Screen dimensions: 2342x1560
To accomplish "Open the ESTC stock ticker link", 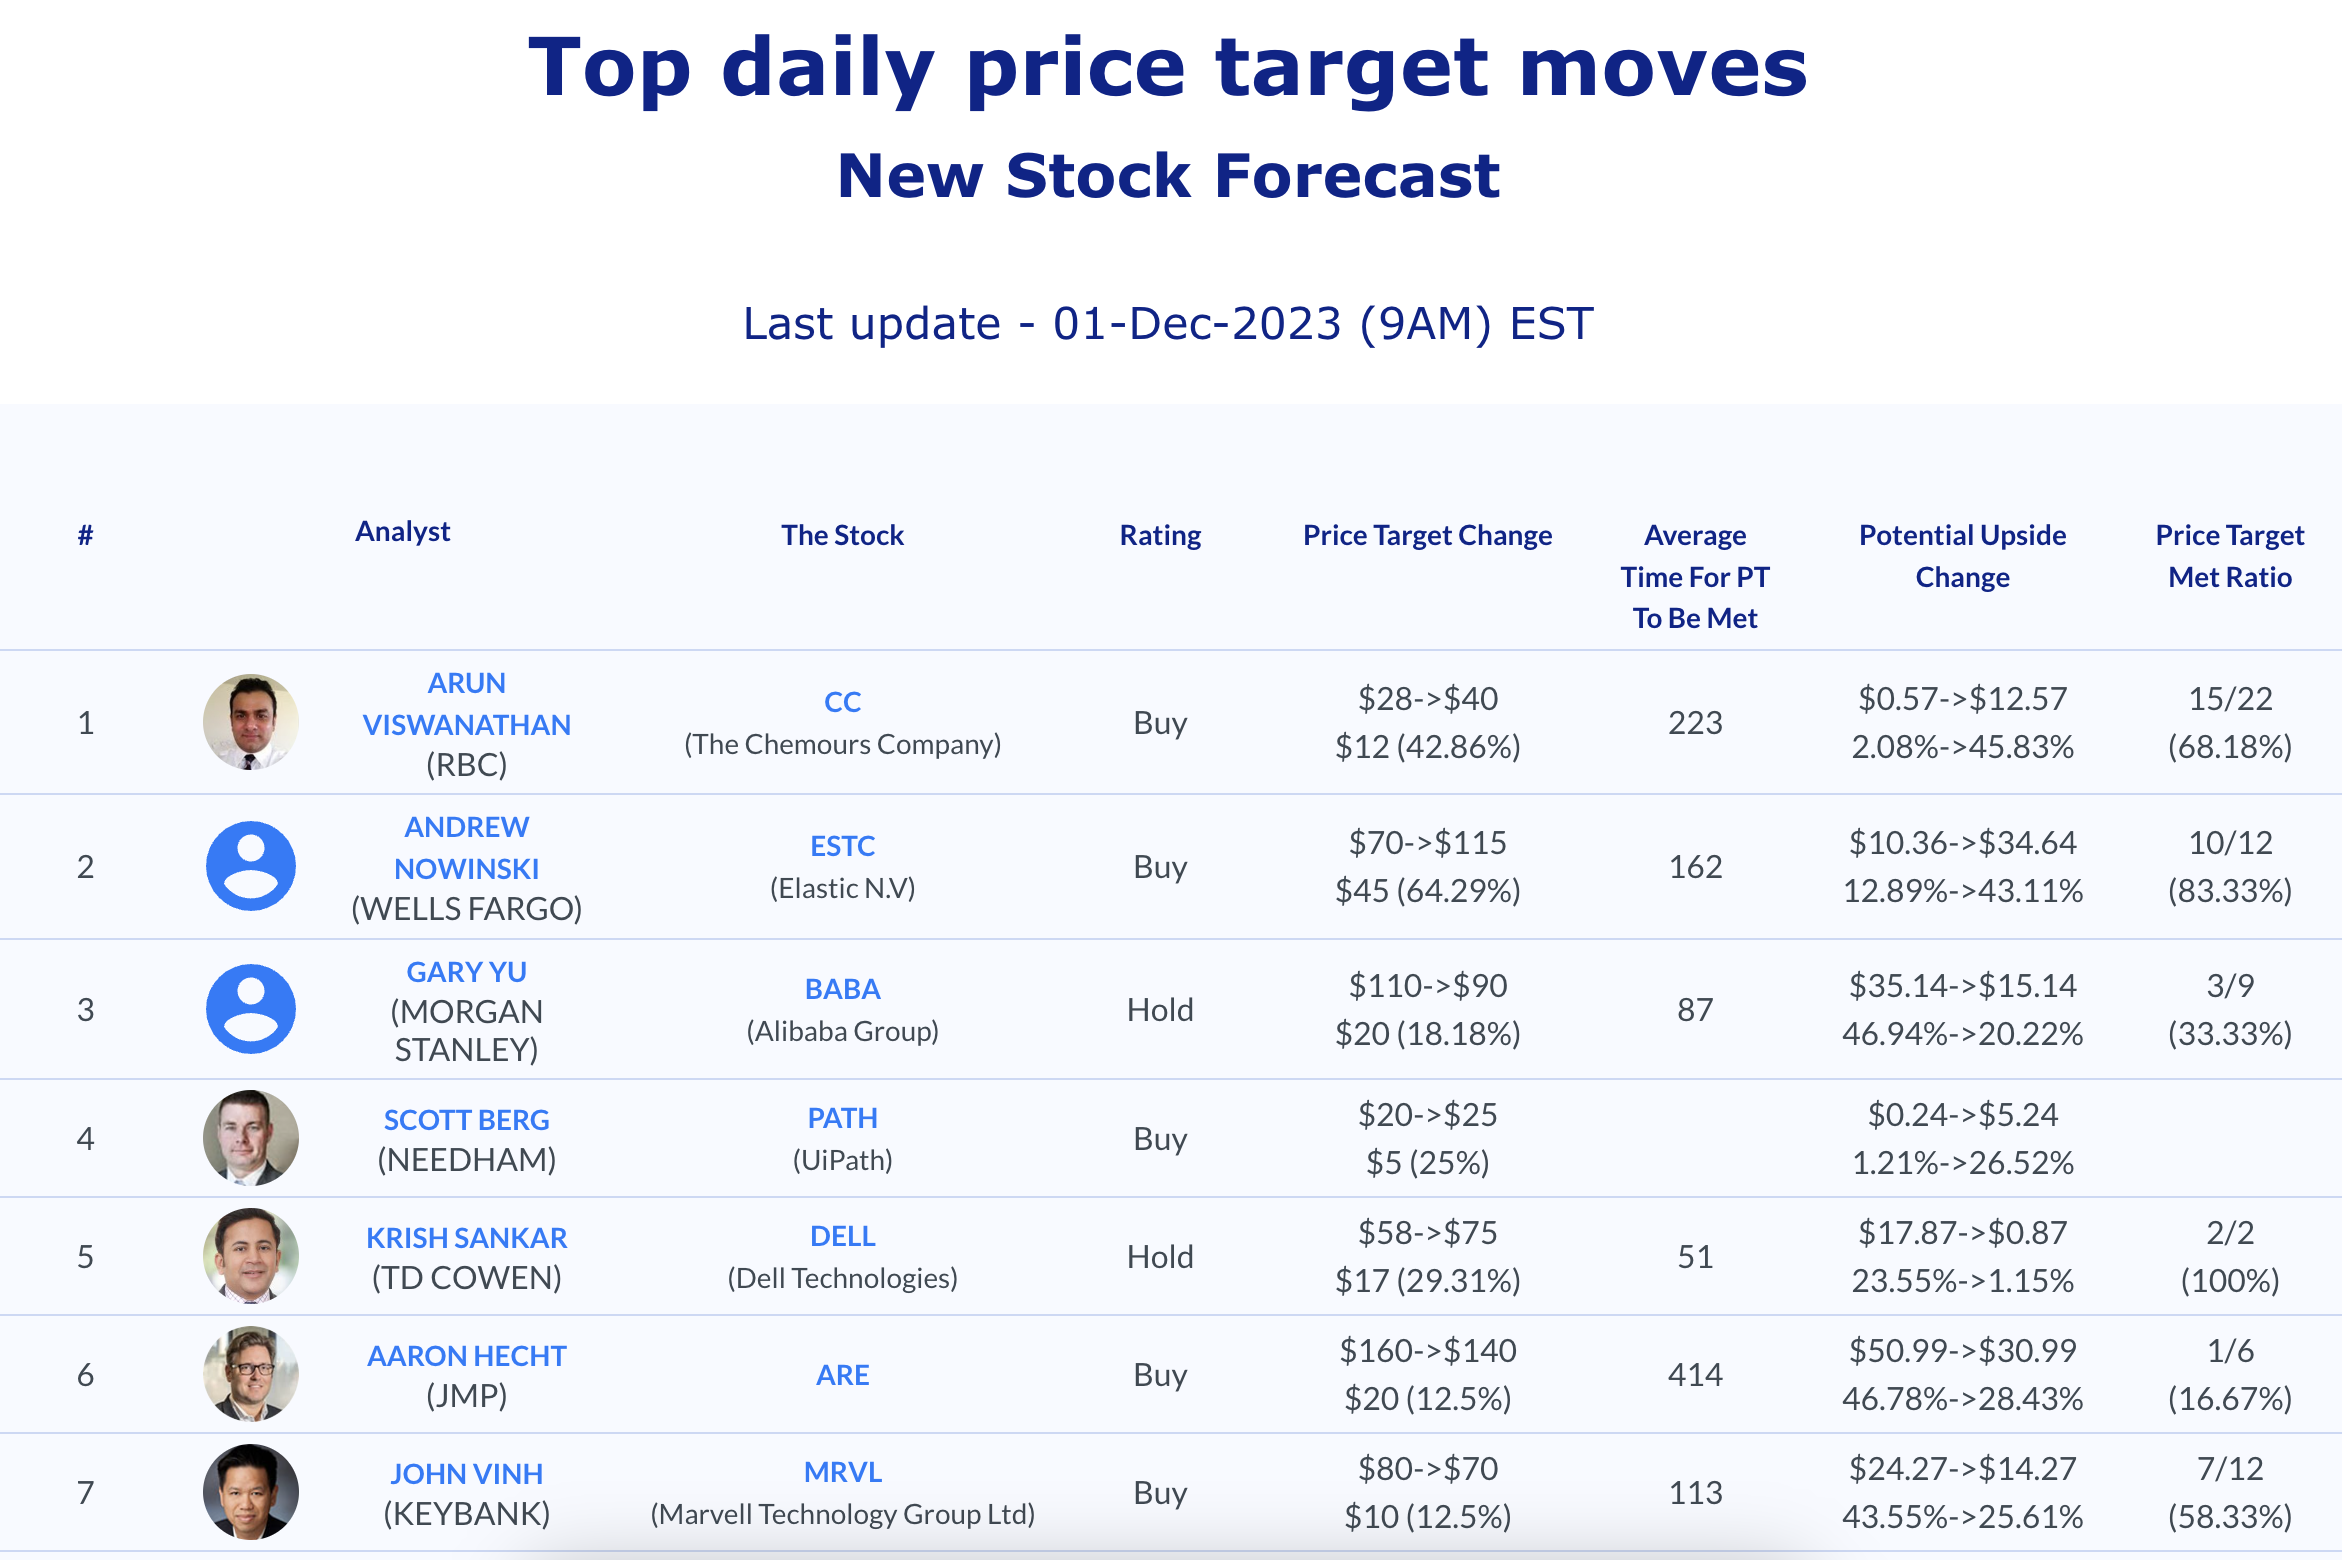I will pyautogui.click(x=843, y=846).
